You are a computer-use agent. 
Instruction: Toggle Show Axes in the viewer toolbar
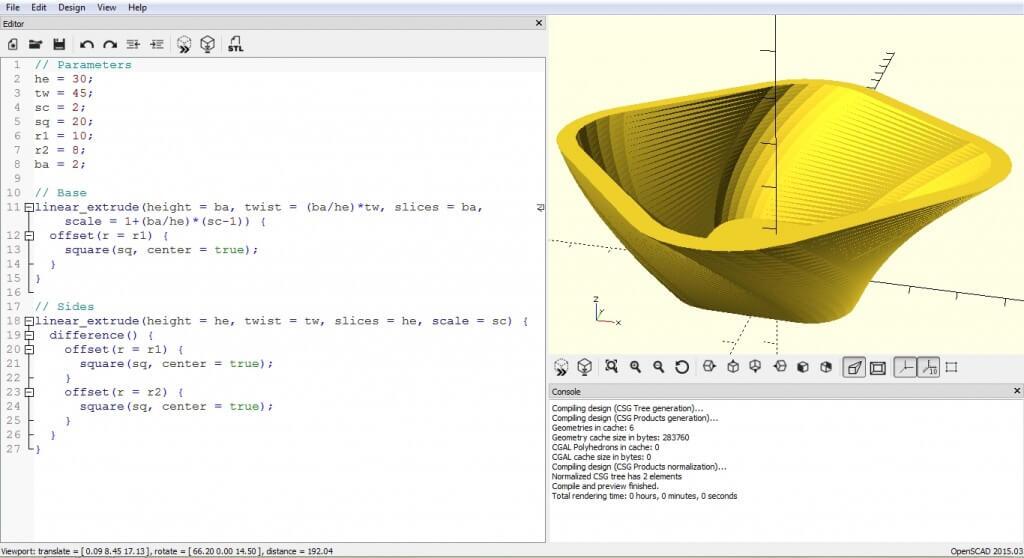point(903,367)
